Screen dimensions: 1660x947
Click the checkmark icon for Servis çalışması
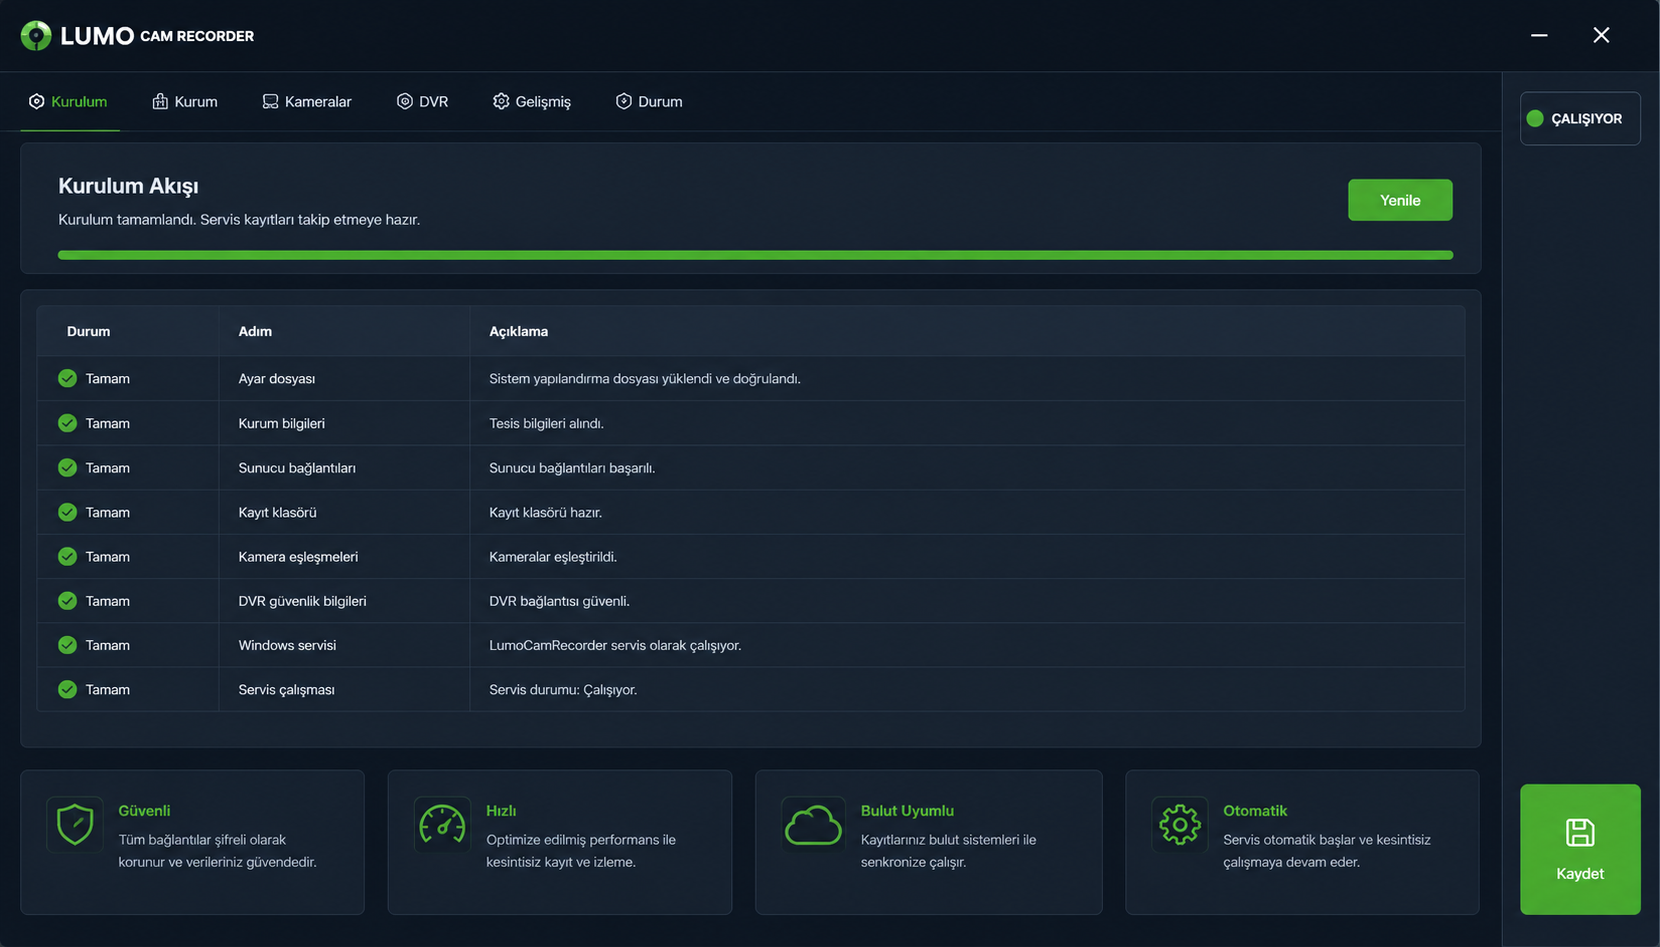click(67, 689)
